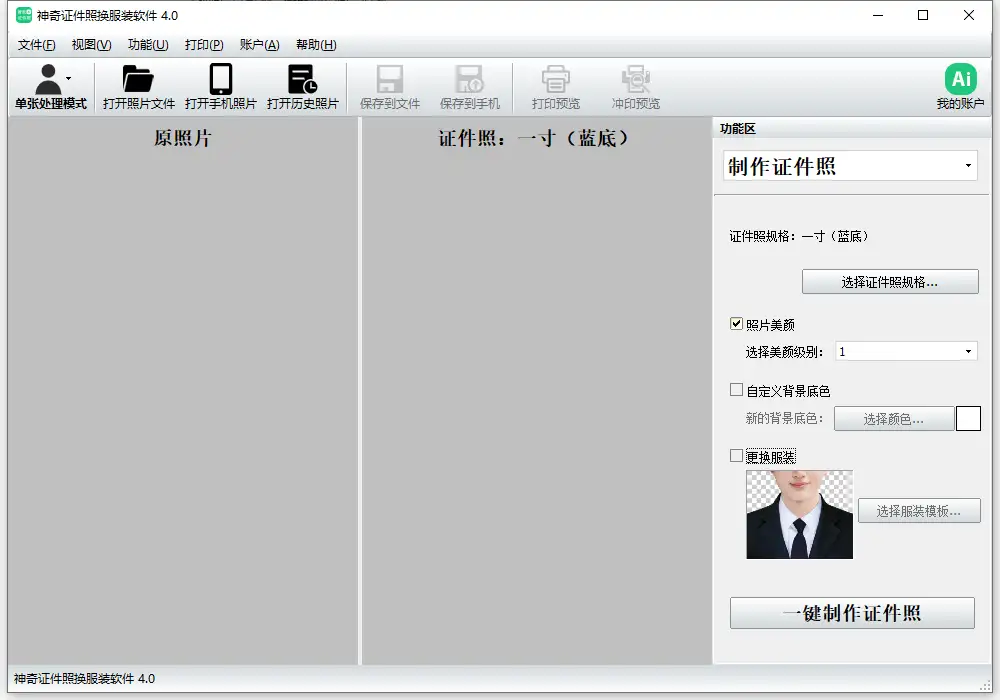
Task: Enable custom background color checkbox
Action: click(x=737, y=390)
